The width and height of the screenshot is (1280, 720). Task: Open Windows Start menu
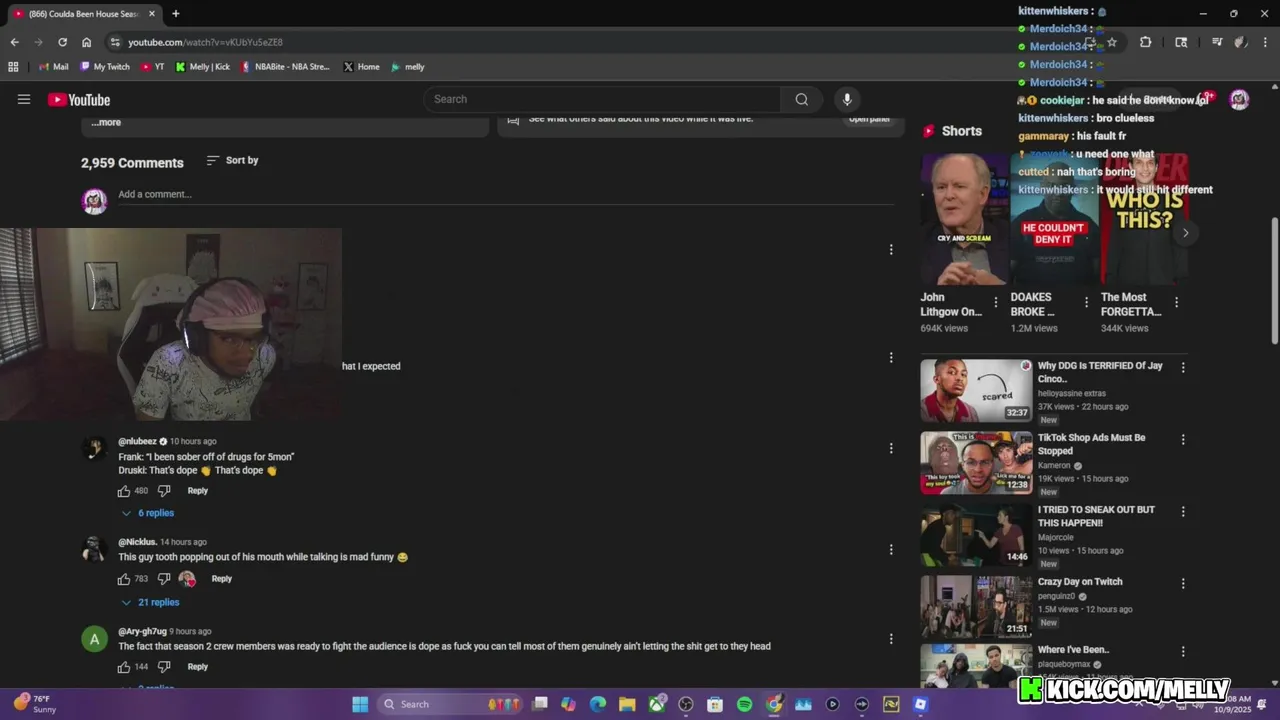coord(360,704)
